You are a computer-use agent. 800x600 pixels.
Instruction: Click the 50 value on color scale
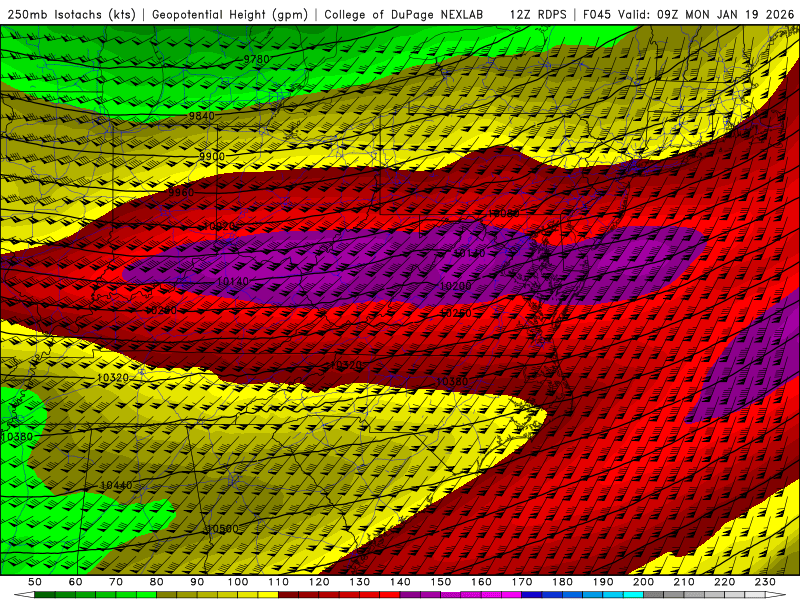tap(35, 582)
